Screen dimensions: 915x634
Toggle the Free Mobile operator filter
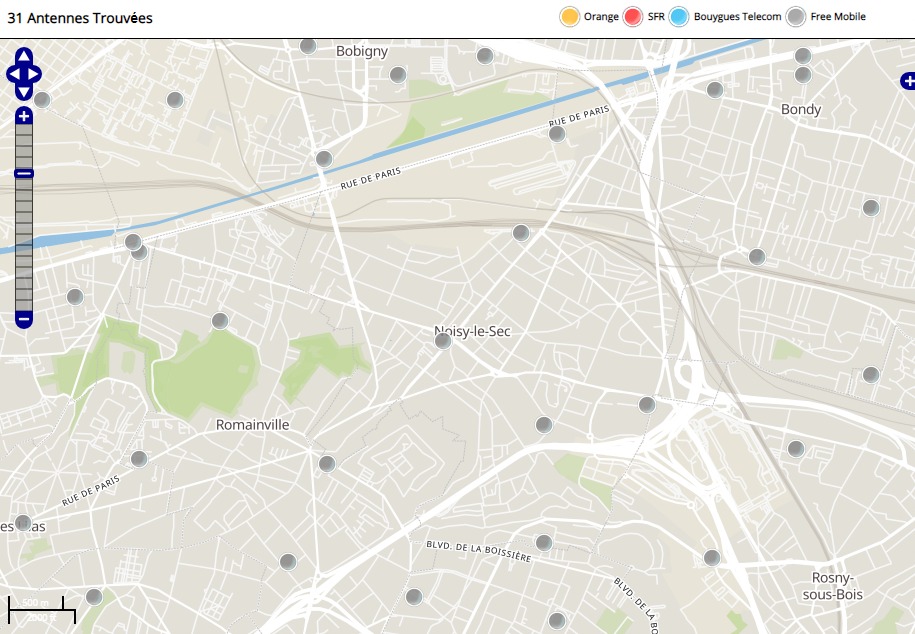click(x=796, y=17)
